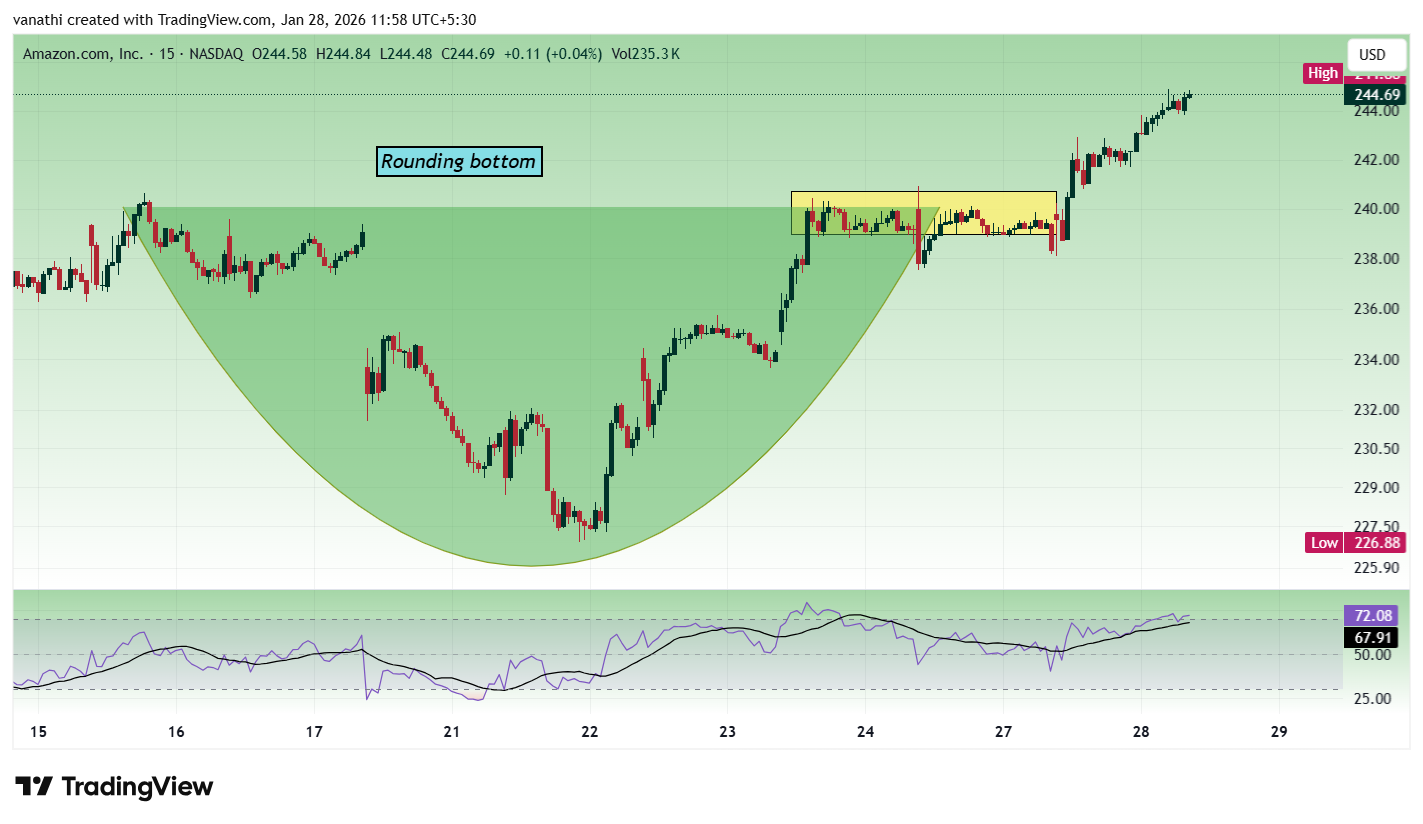Click the "Amazon.com, Inc." symbol title
Screen dimensions: 1423x824
coord(83,54)
